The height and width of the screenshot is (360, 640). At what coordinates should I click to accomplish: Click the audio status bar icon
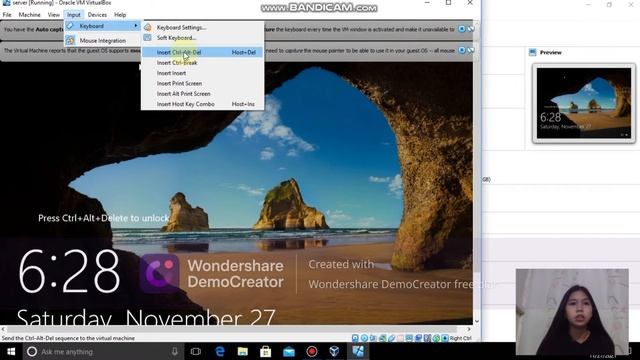pos(373,338)
